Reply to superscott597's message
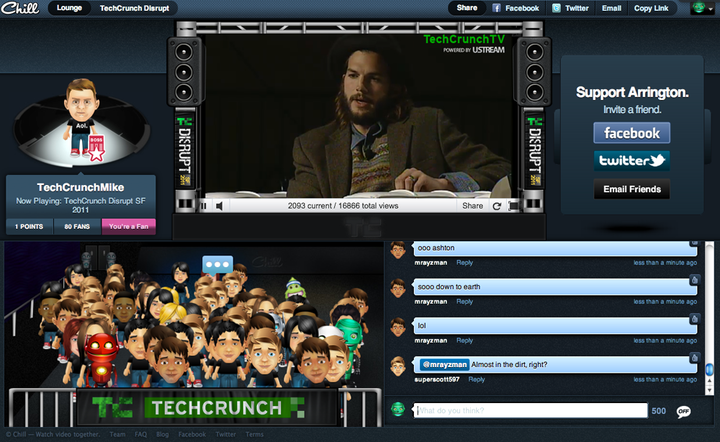This screenshot has width=720, height=442. 476,380
